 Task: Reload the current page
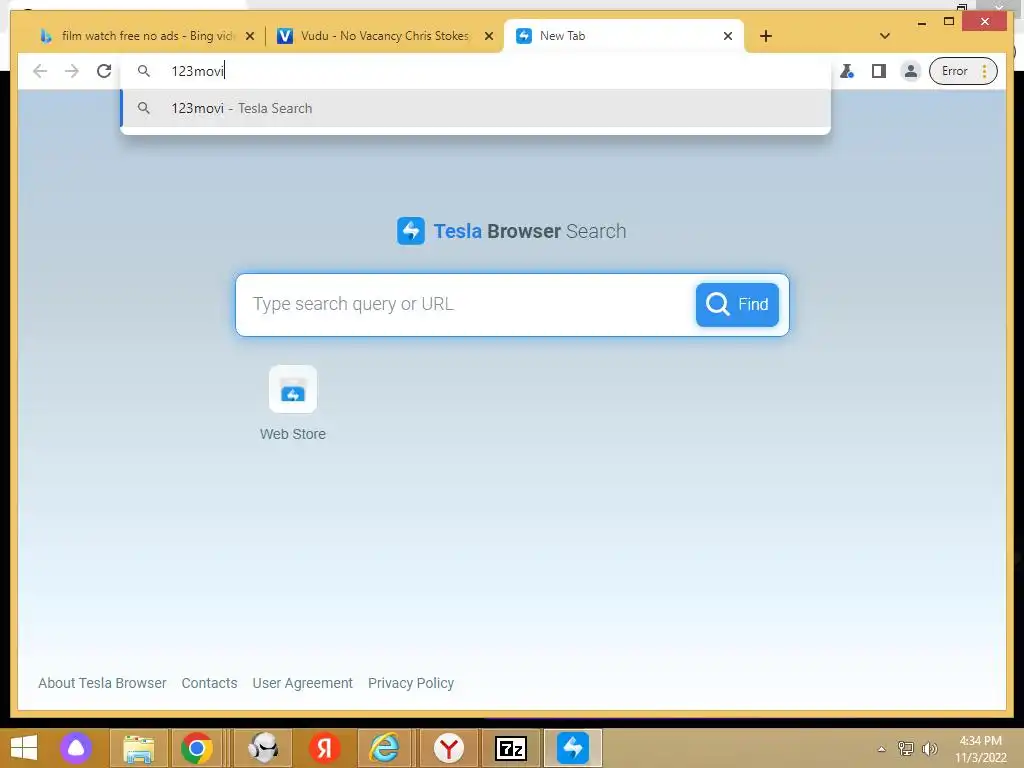click(x=104, y=71)
